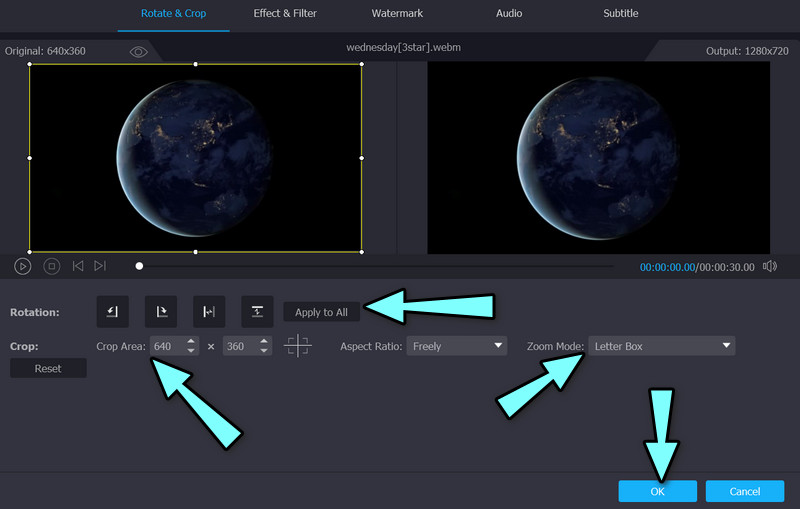Flip video horizontally
This screenshot has width=800, height=509.
click(209, 312)
